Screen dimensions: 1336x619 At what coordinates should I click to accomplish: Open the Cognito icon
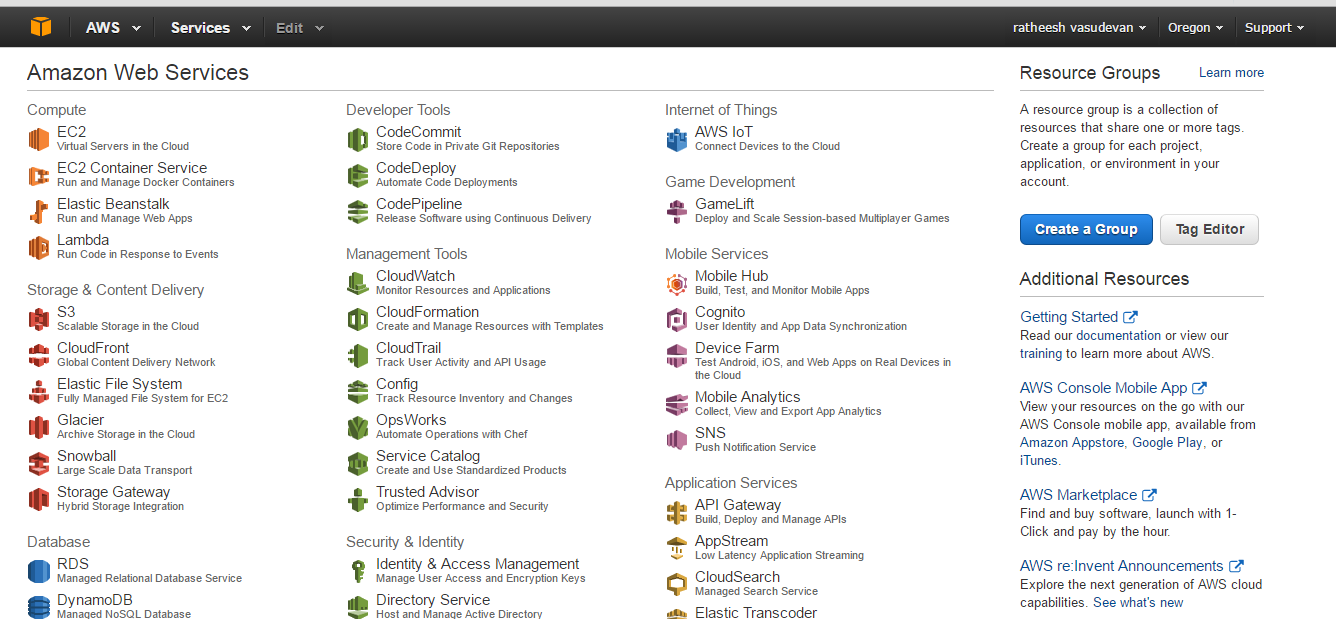point(677,319)
